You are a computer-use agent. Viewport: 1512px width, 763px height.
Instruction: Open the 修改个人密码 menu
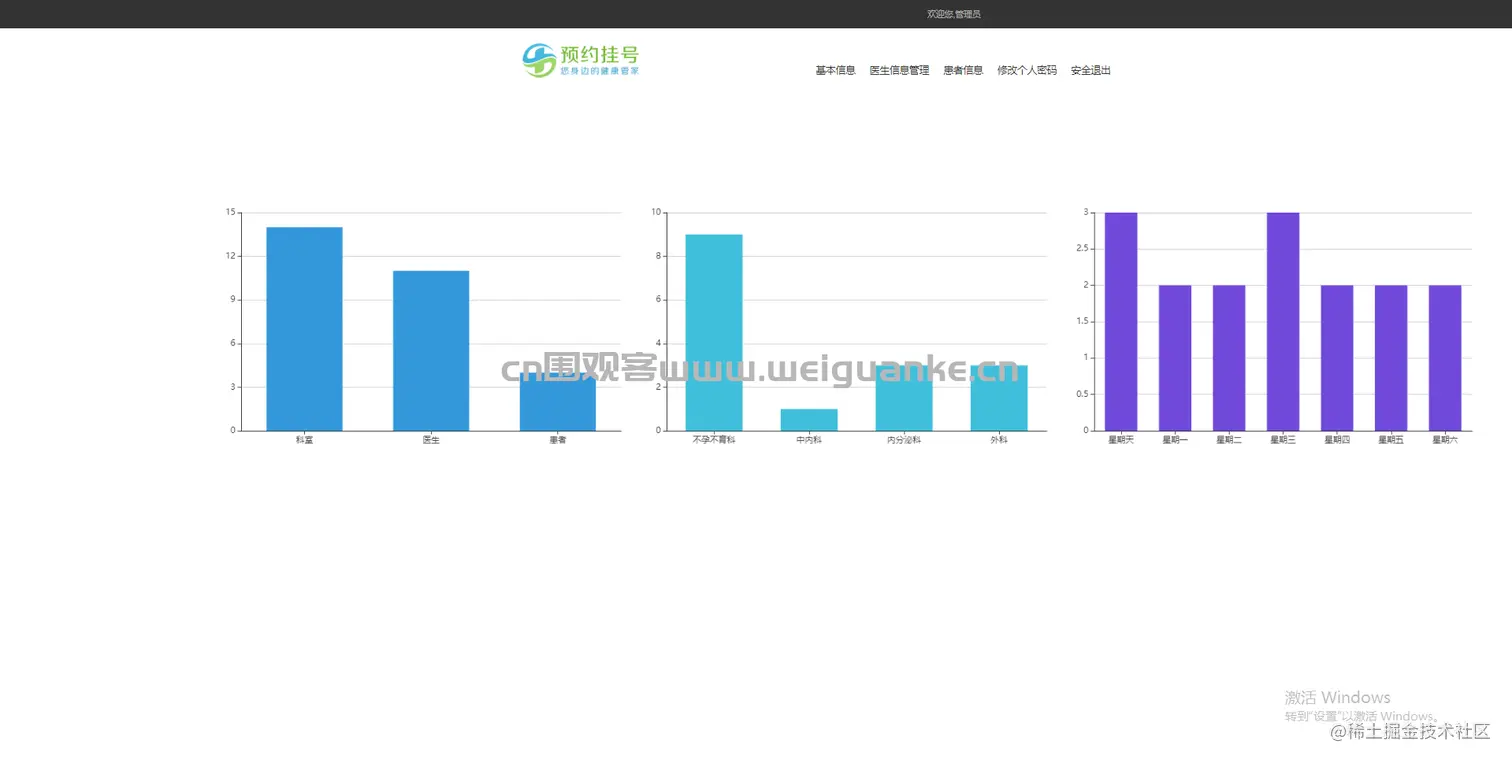point(1027,70)
